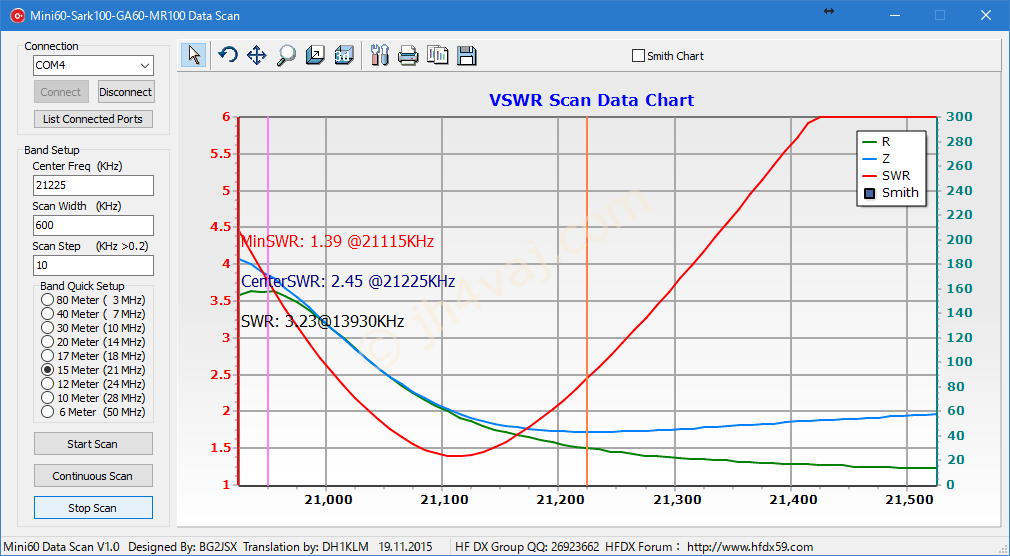Click the Center Freq input field
The height and width of the screenshot is (556, 1010).
[x=93, y=186]
